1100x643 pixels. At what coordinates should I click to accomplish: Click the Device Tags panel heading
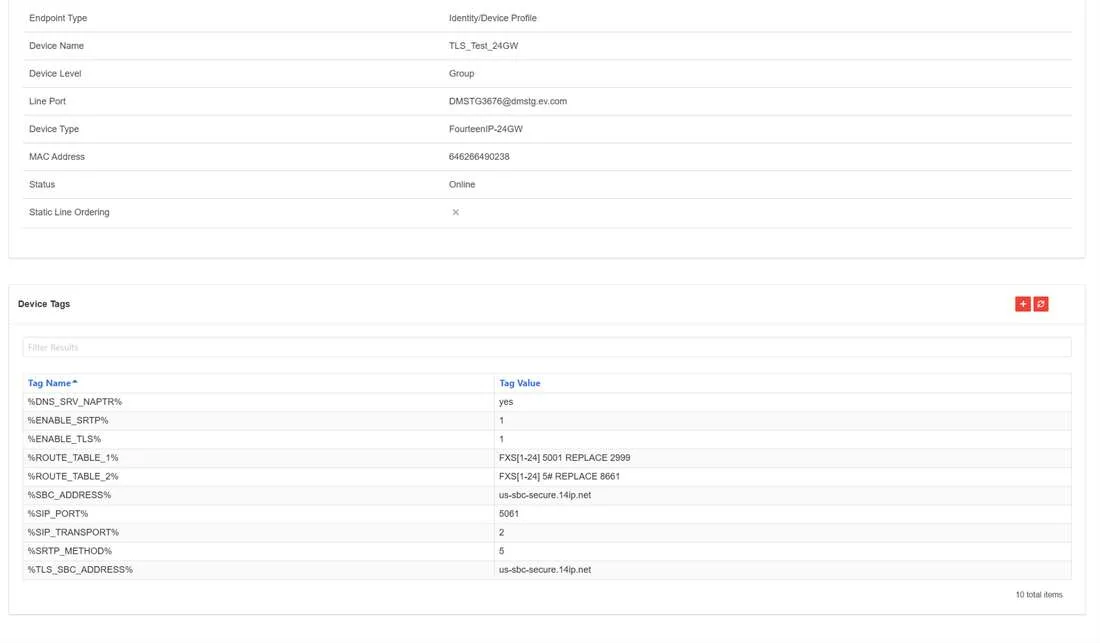click(44, 304)
